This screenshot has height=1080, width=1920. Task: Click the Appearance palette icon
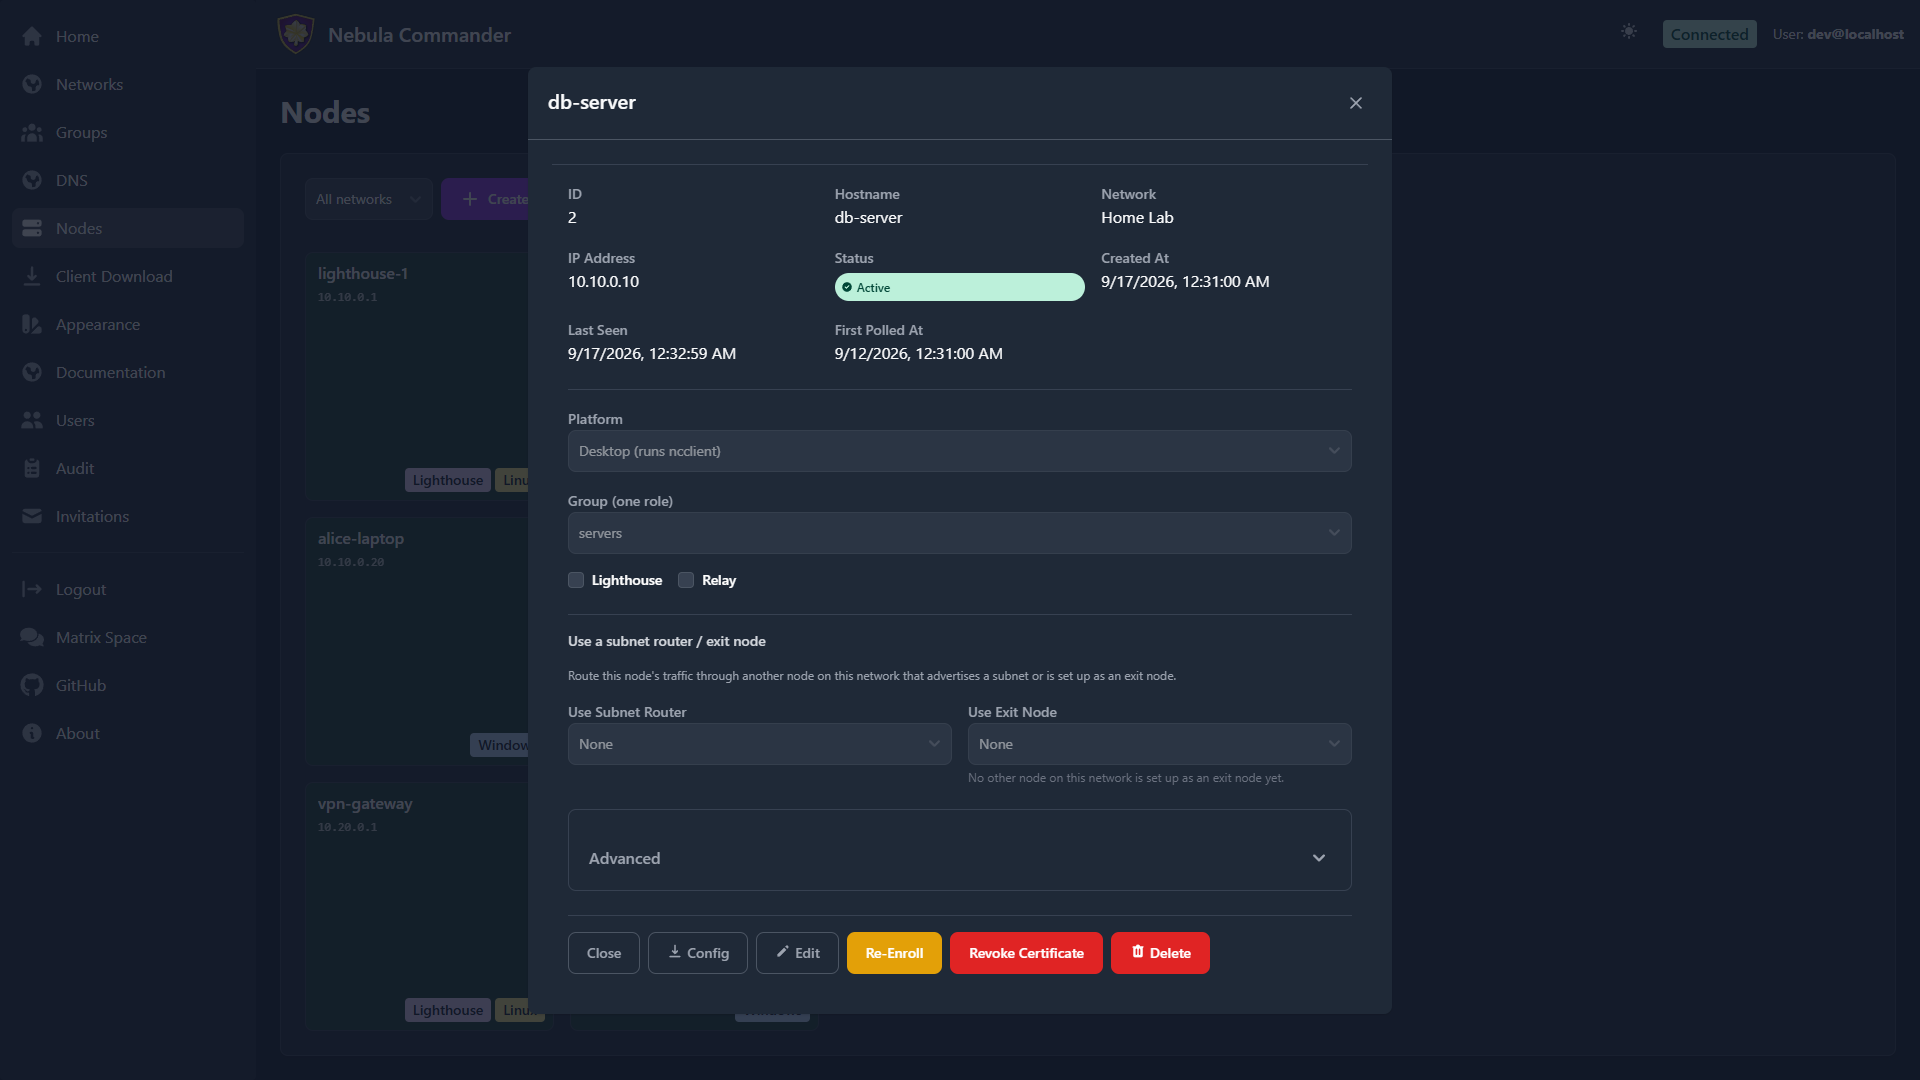[x=32, y=324]
